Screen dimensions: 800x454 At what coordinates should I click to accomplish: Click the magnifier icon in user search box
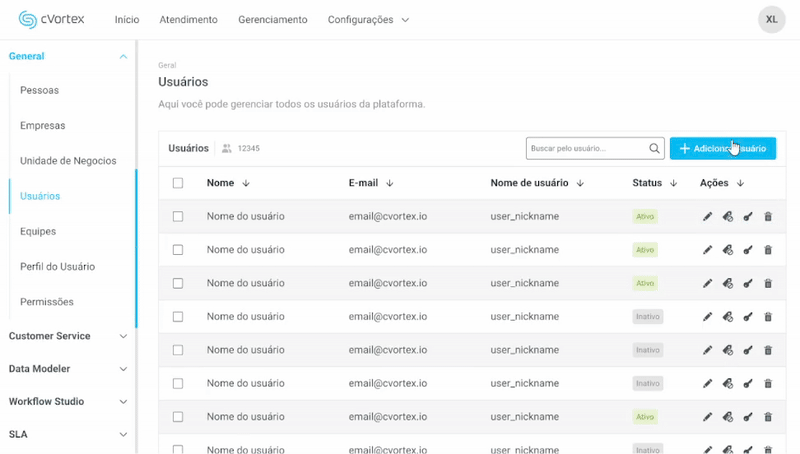(655, 149)
